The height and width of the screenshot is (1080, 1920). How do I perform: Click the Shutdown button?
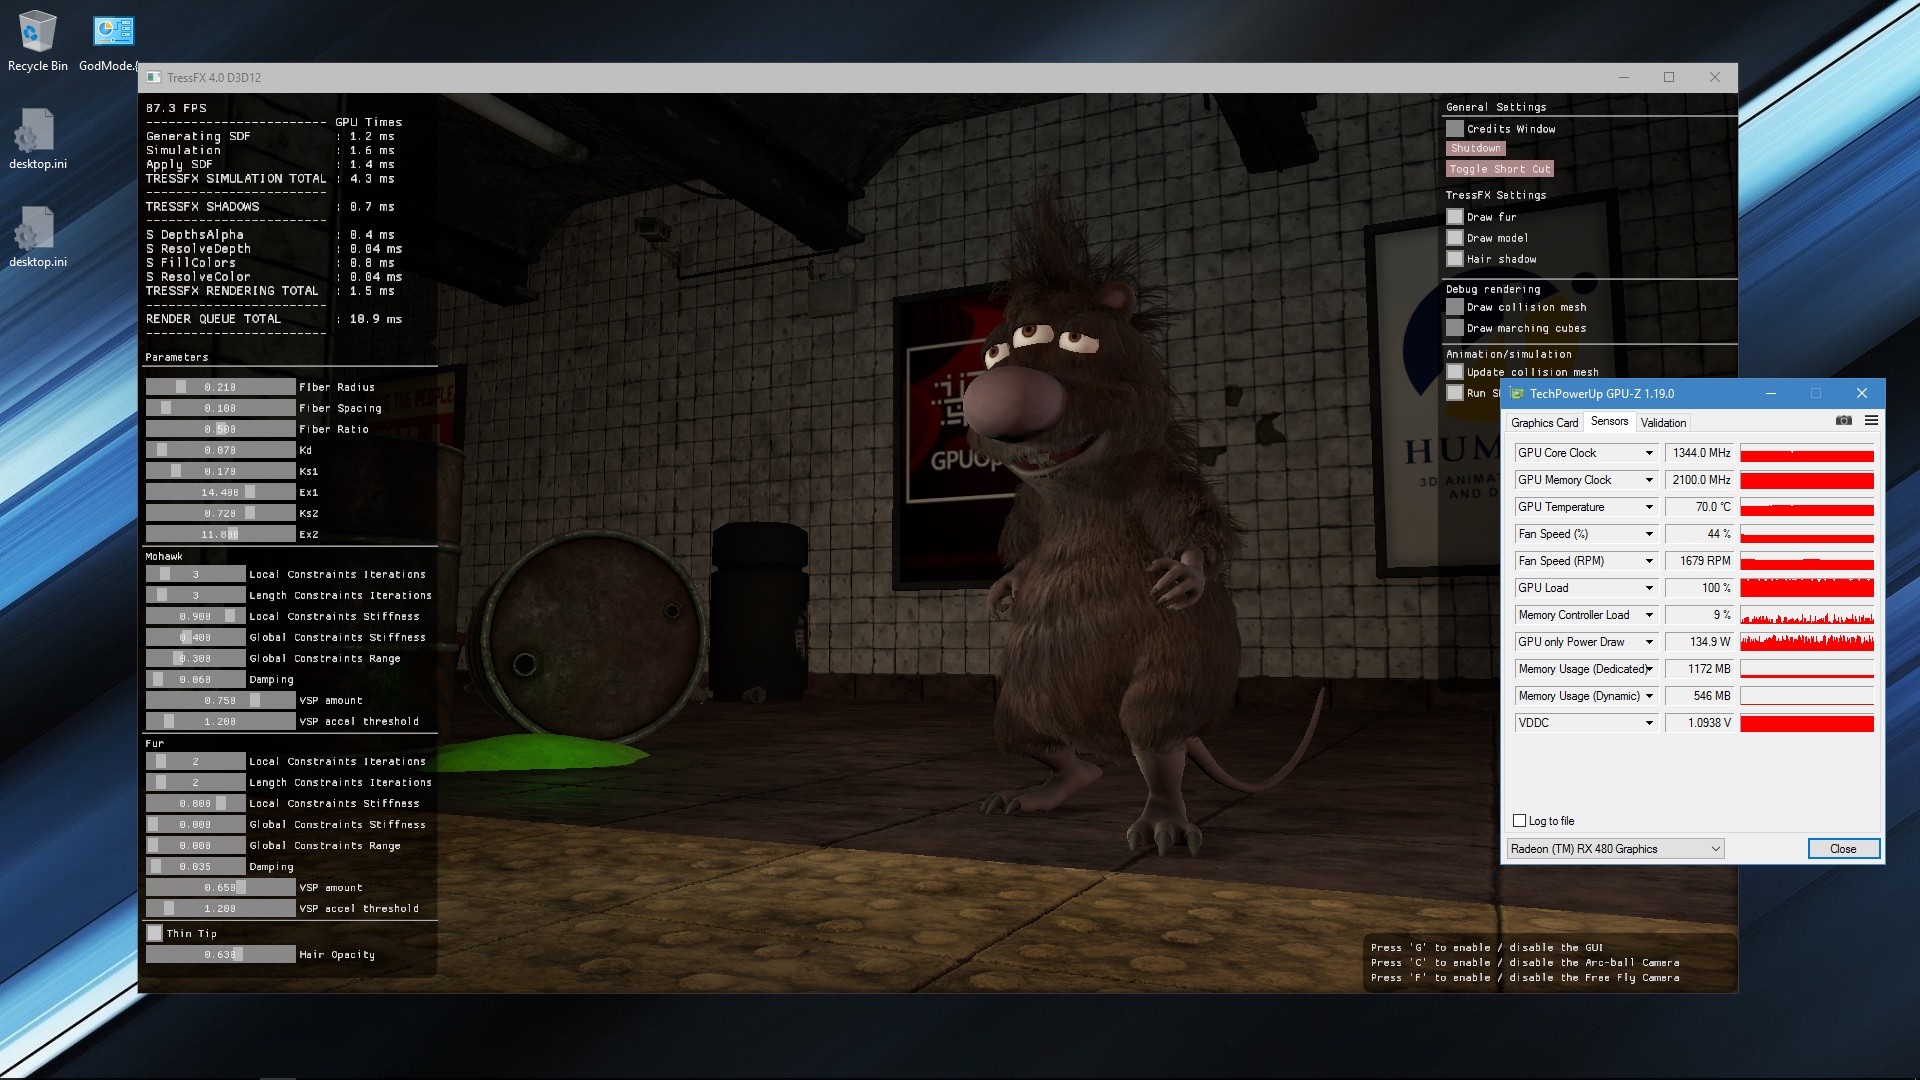click(1476, 148)
